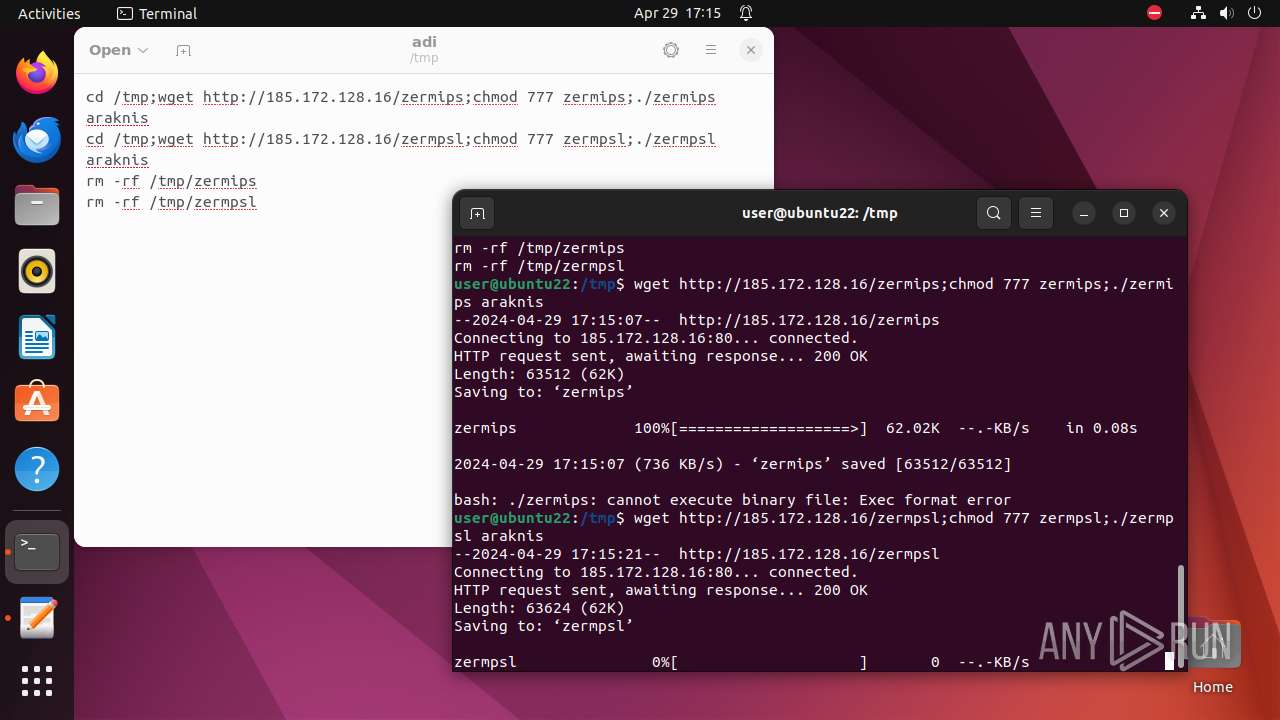Click 'Length: 63512 (62K)' terminal line
Screen dimensions: 1280x720
(x=539, y=374)
